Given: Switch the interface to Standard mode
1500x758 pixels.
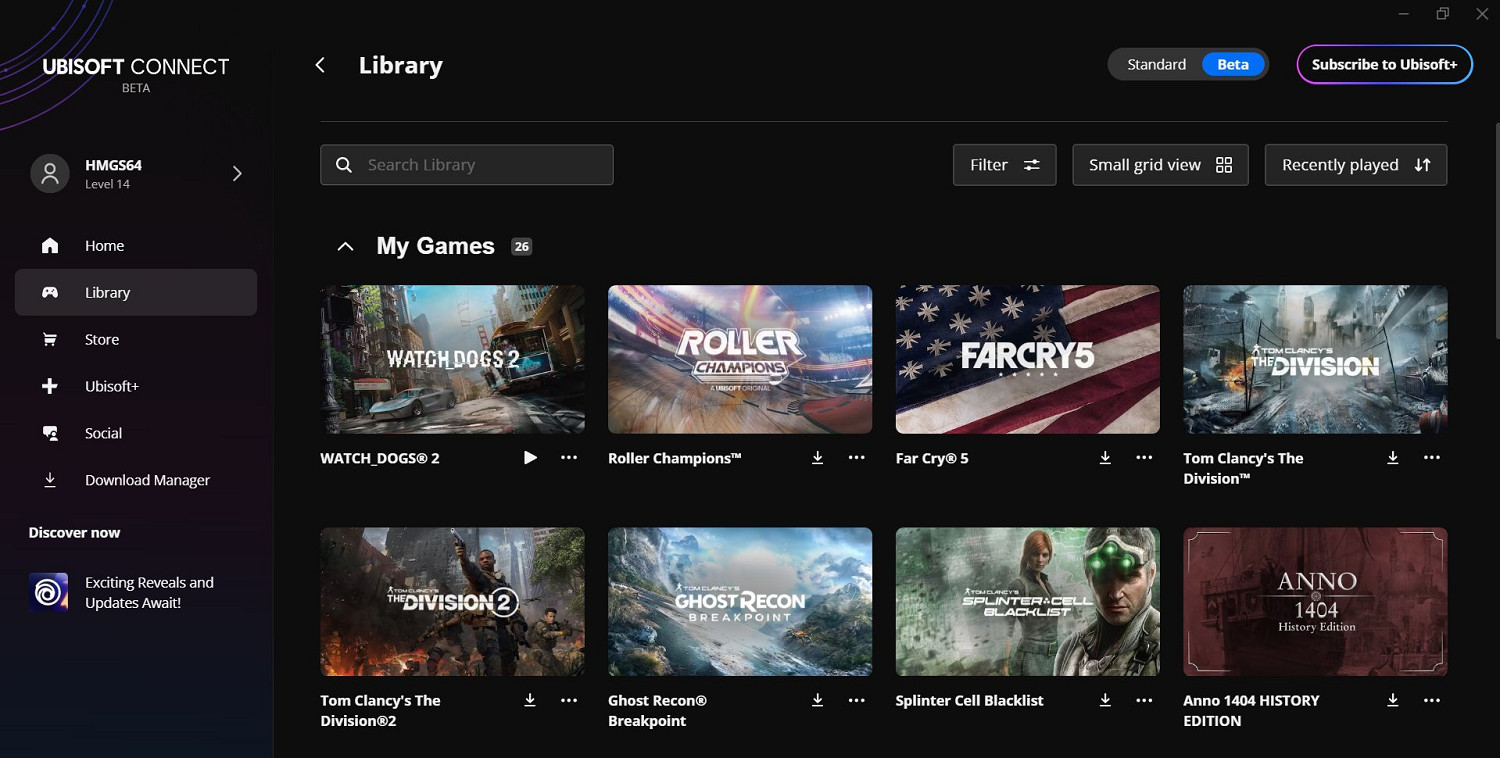Looking at the screenshot, I should pyautogui.click(x=1155, y=63).
